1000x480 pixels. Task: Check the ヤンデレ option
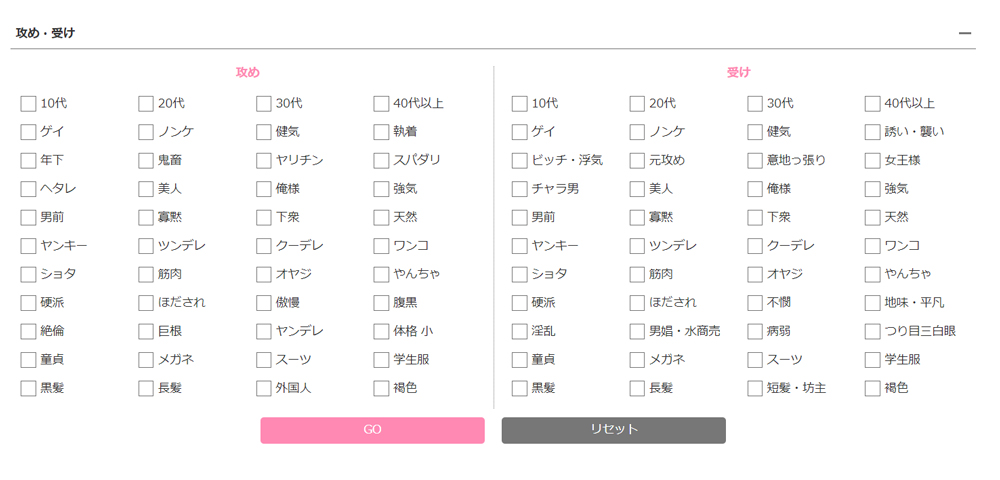click(x=264, y=331)
